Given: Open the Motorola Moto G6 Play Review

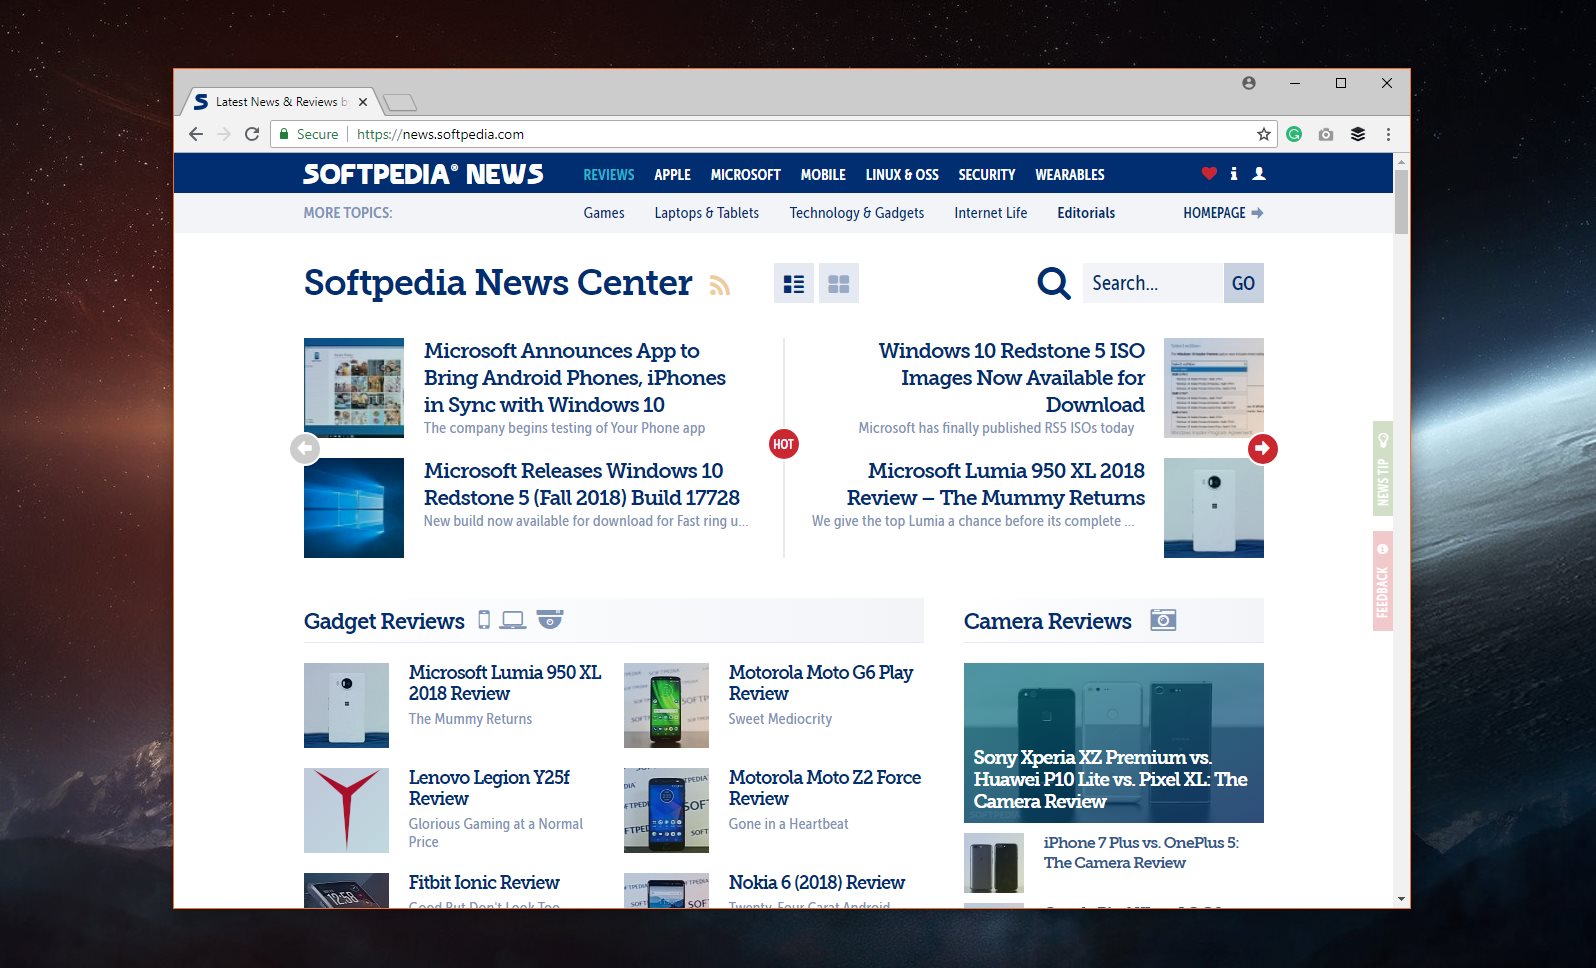Looking at the screenshot, I should [820, 683].
